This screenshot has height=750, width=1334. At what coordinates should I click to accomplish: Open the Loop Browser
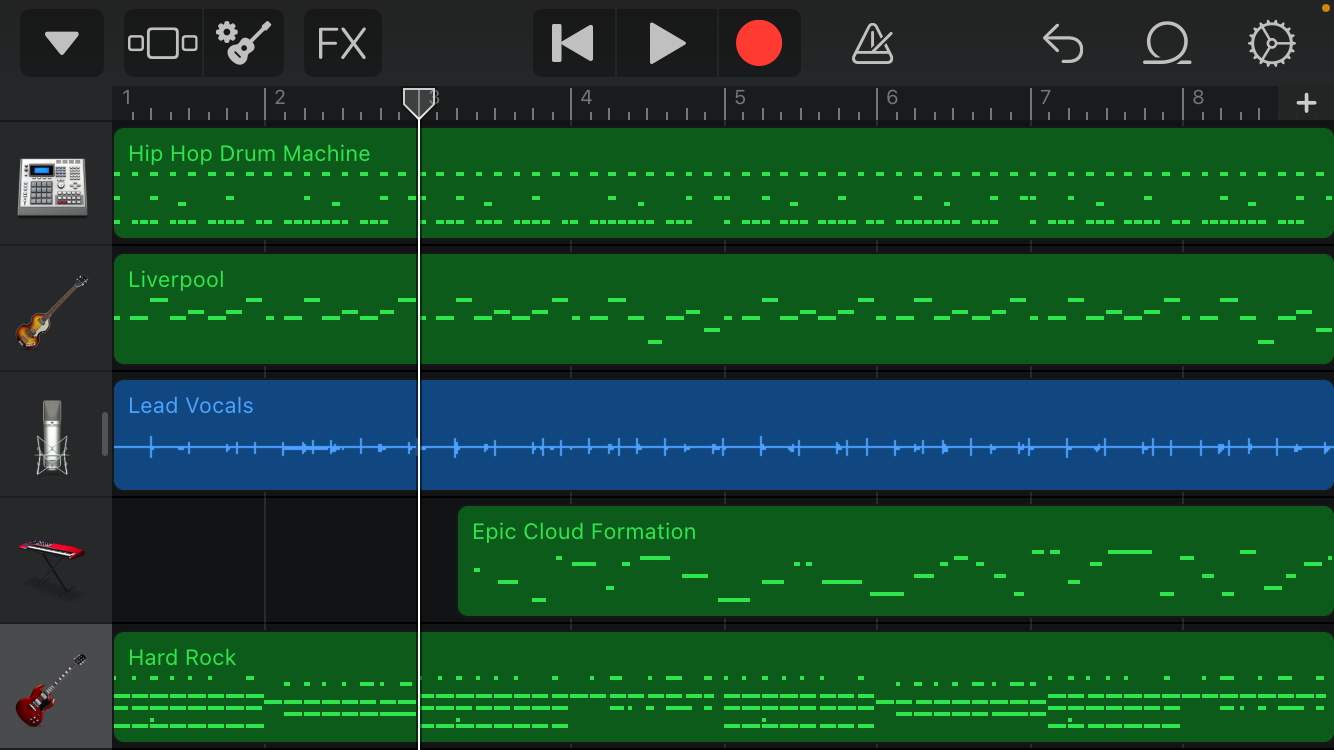(1166, 43)
